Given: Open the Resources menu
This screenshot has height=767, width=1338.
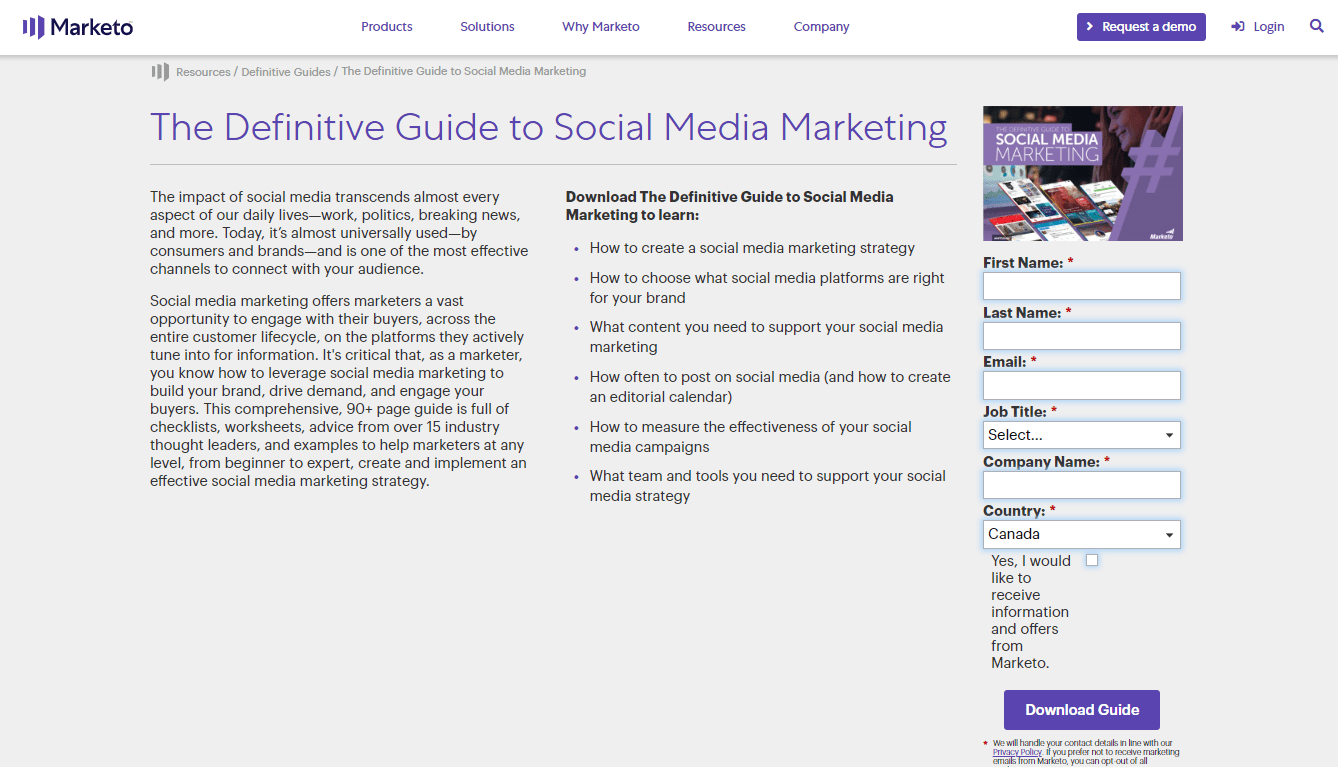Looking at the screenshot, I should [x=716, y=27].
